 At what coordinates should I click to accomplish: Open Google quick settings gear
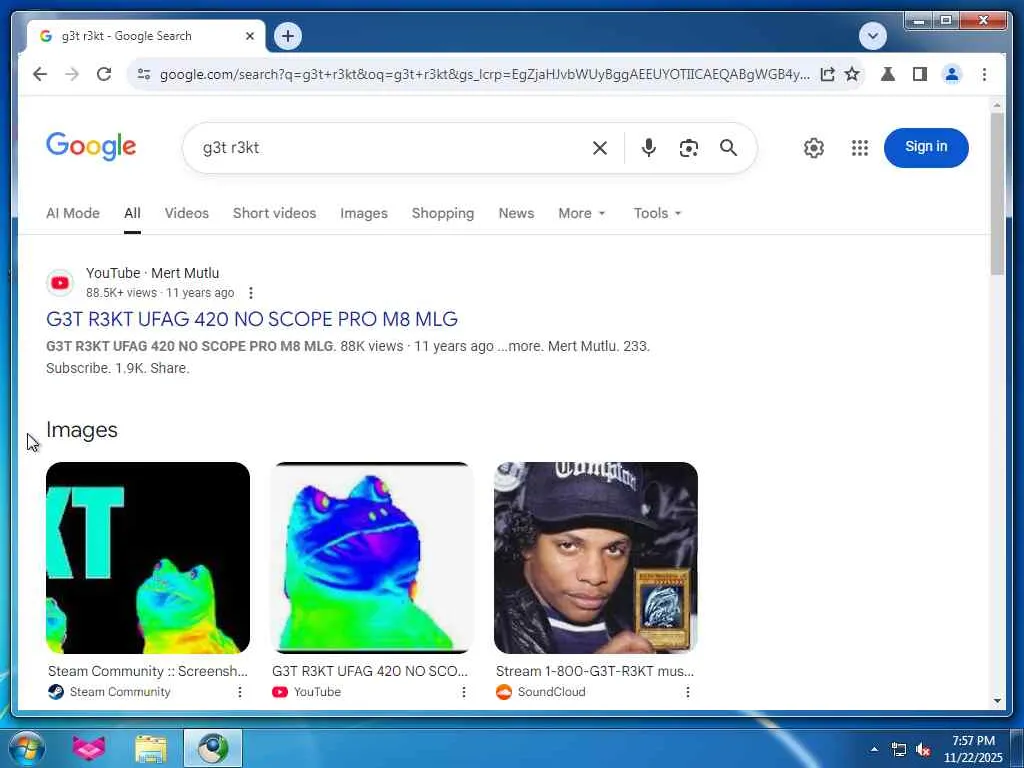(x=814, y=148)
